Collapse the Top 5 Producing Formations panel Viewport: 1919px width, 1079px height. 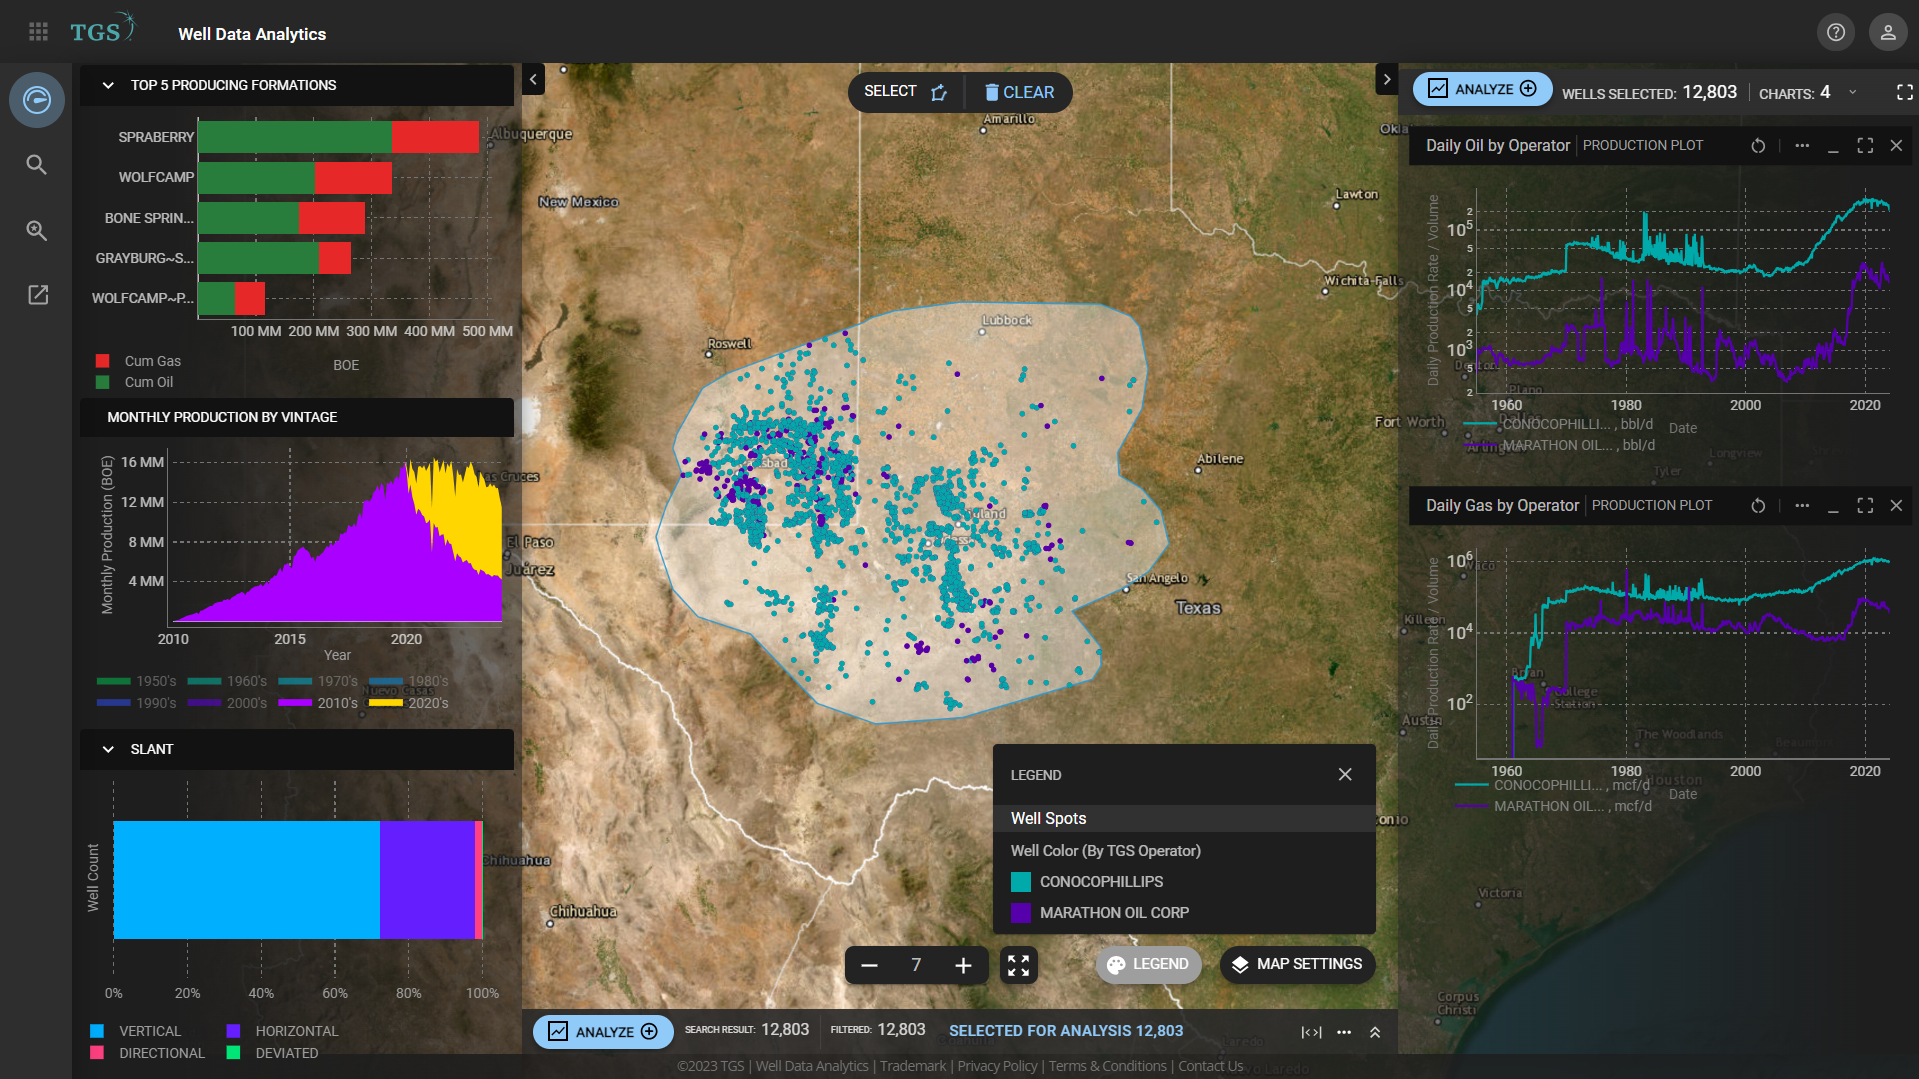click(x=108, y=86)
